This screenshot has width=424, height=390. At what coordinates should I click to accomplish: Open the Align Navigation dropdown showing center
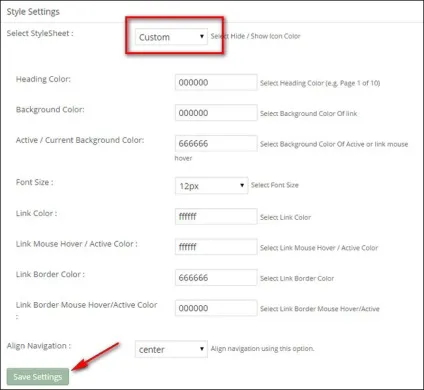[x=171, y=349]
